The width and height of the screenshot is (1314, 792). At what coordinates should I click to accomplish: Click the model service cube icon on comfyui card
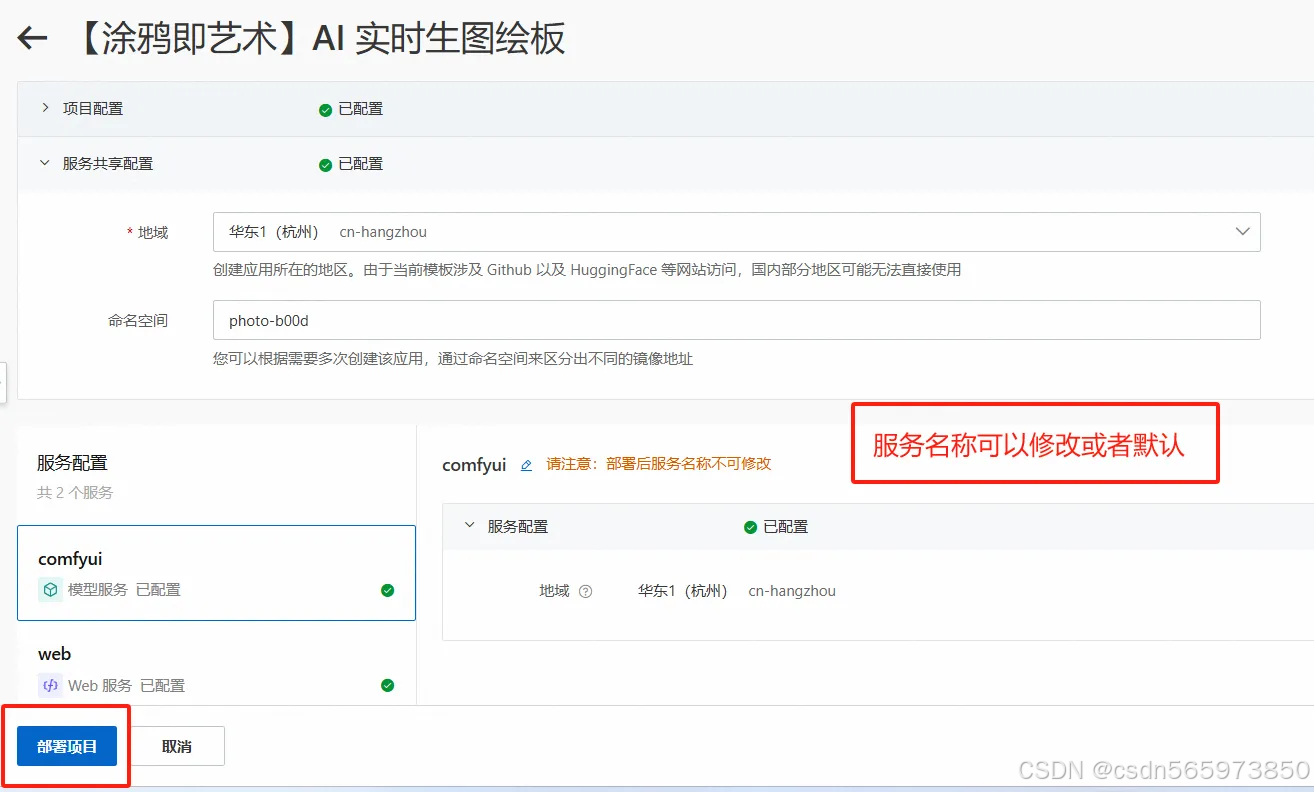pos(49,589)
